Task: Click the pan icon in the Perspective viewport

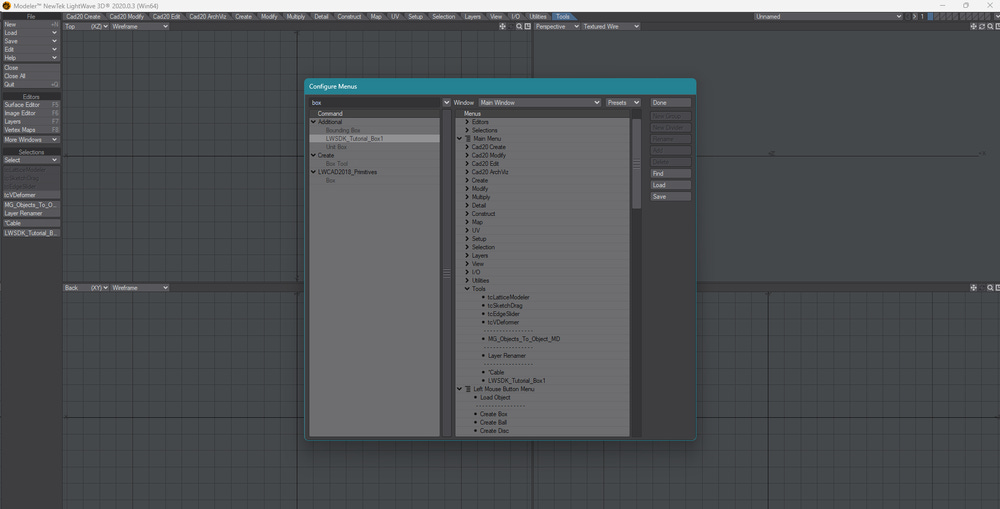Action: 973,27
